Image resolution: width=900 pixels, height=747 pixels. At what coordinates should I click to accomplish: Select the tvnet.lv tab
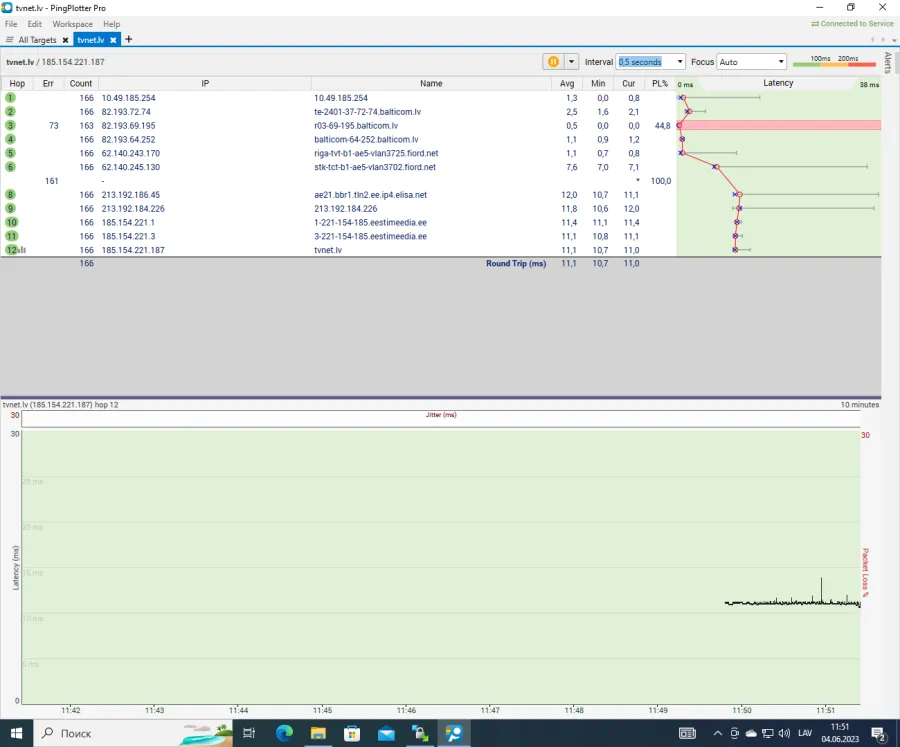click(x=91, y=40)
